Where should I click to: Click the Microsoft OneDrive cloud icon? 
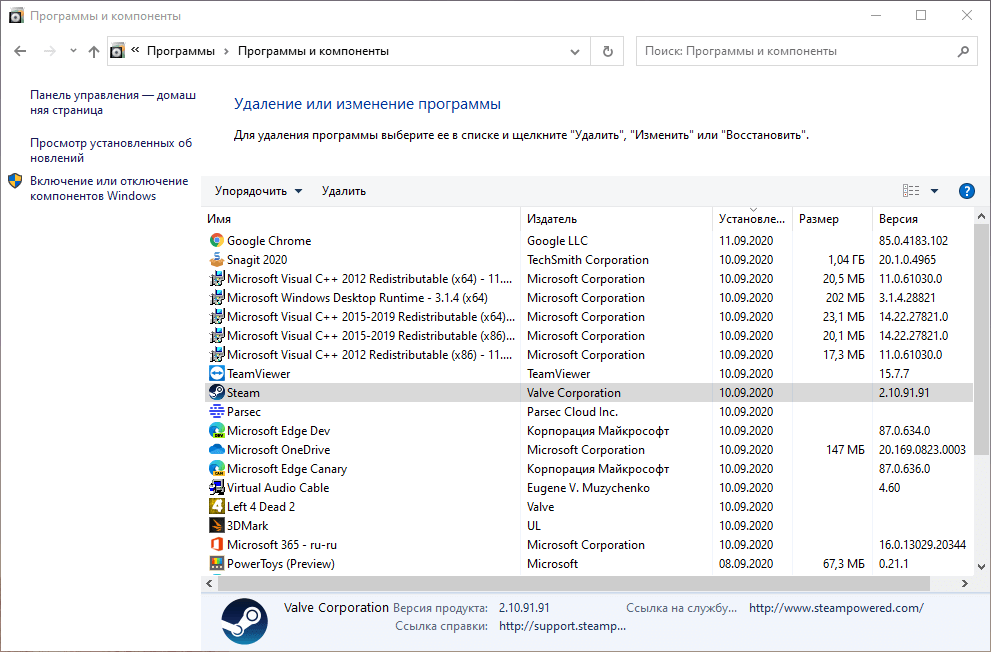click(217, 449)
